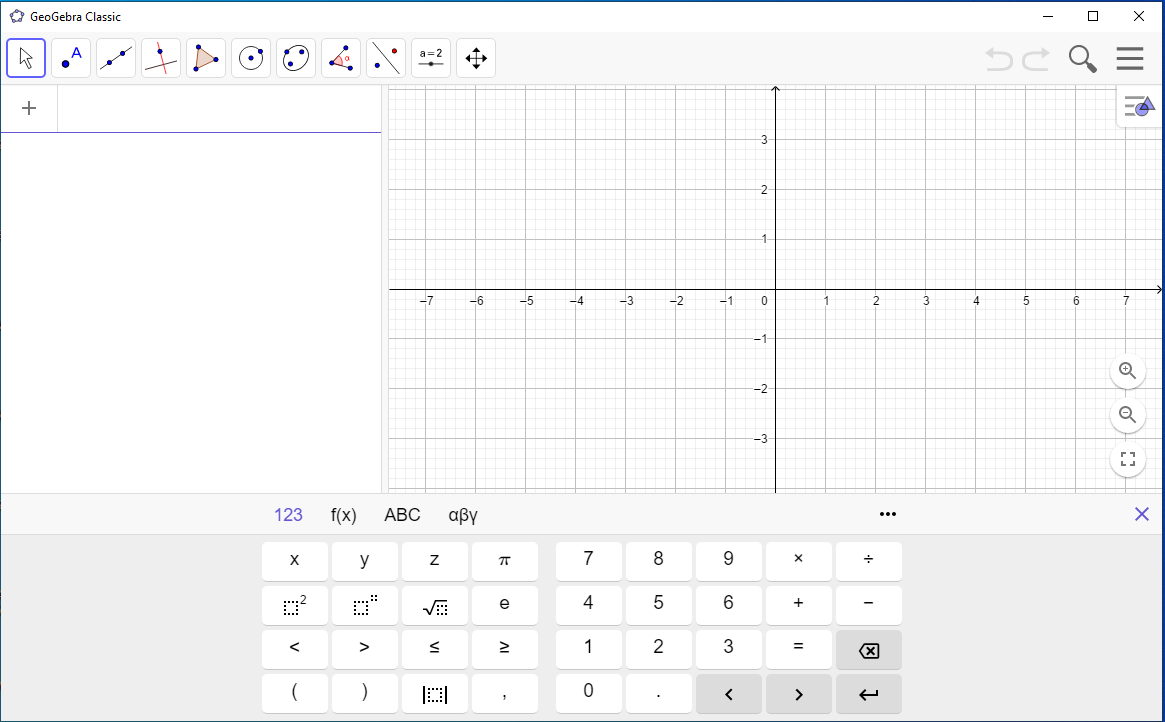Open the search magnifier
This screenshot has width=1165, height=722.
click(x=1083, y=59)
